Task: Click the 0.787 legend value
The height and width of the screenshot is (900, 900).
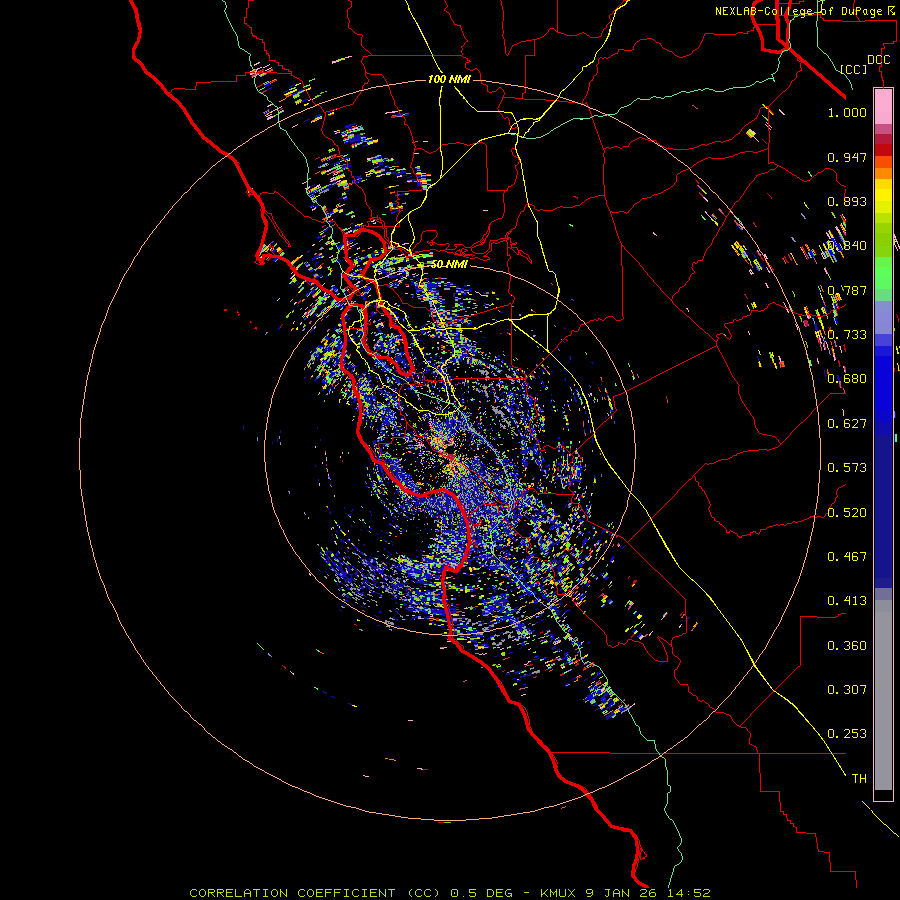Action: point(847,290)
